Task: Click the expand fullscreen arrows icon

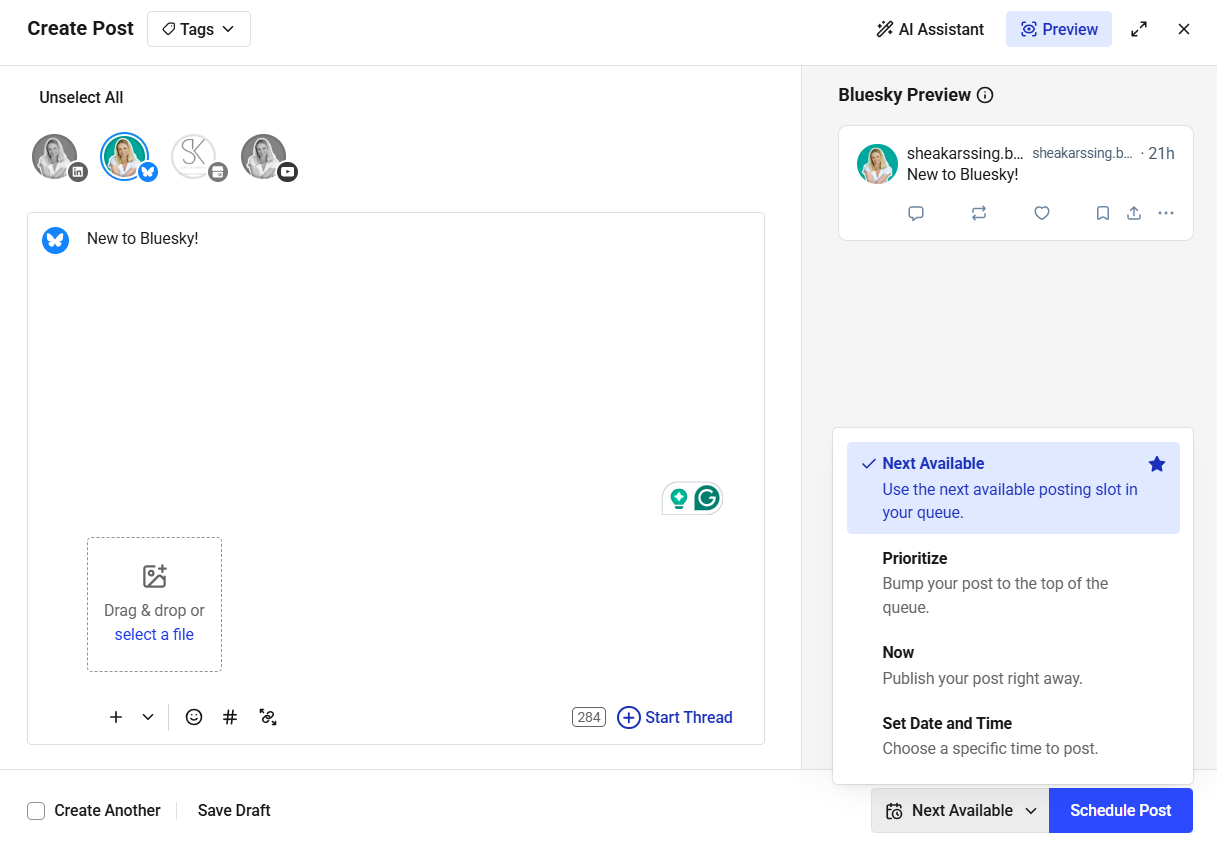Action: pyautogui.click(x=1138, y=29)
